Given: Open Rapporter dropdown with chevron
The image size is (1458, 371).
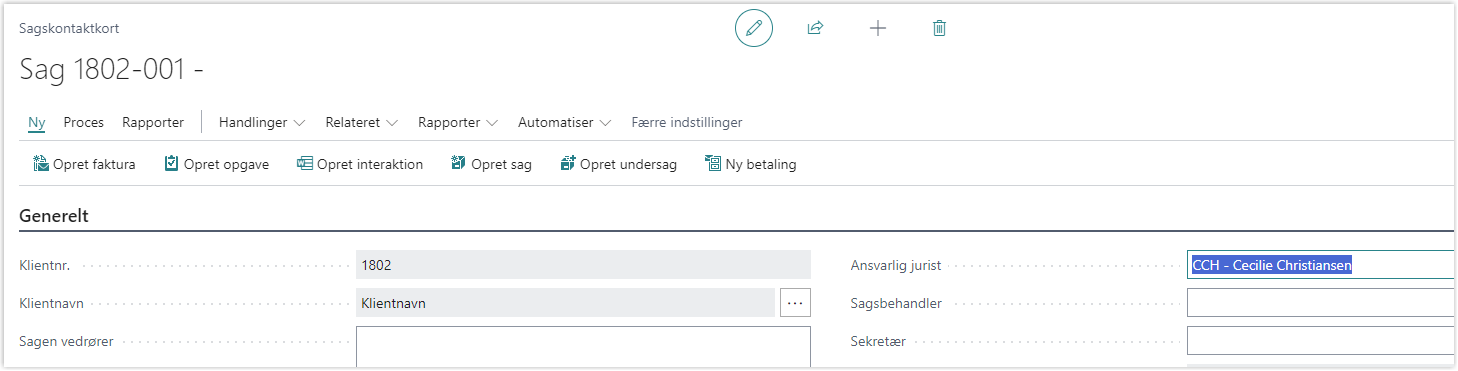Looking at the screenshot, I should coord(458,123).
